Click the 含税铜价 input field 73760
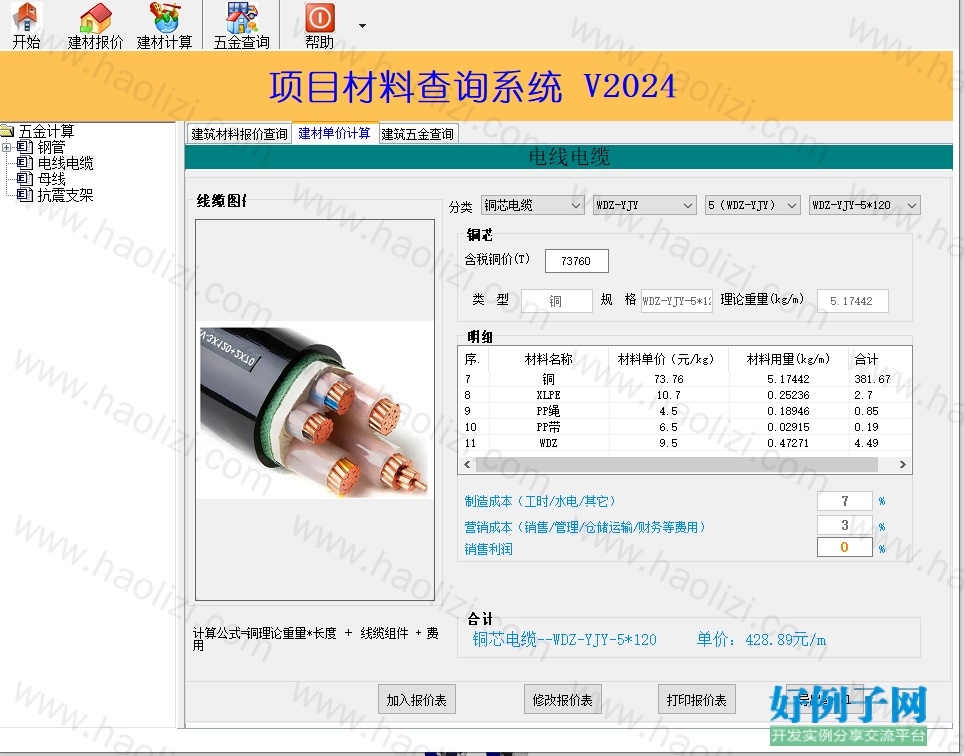 point(577,261)
